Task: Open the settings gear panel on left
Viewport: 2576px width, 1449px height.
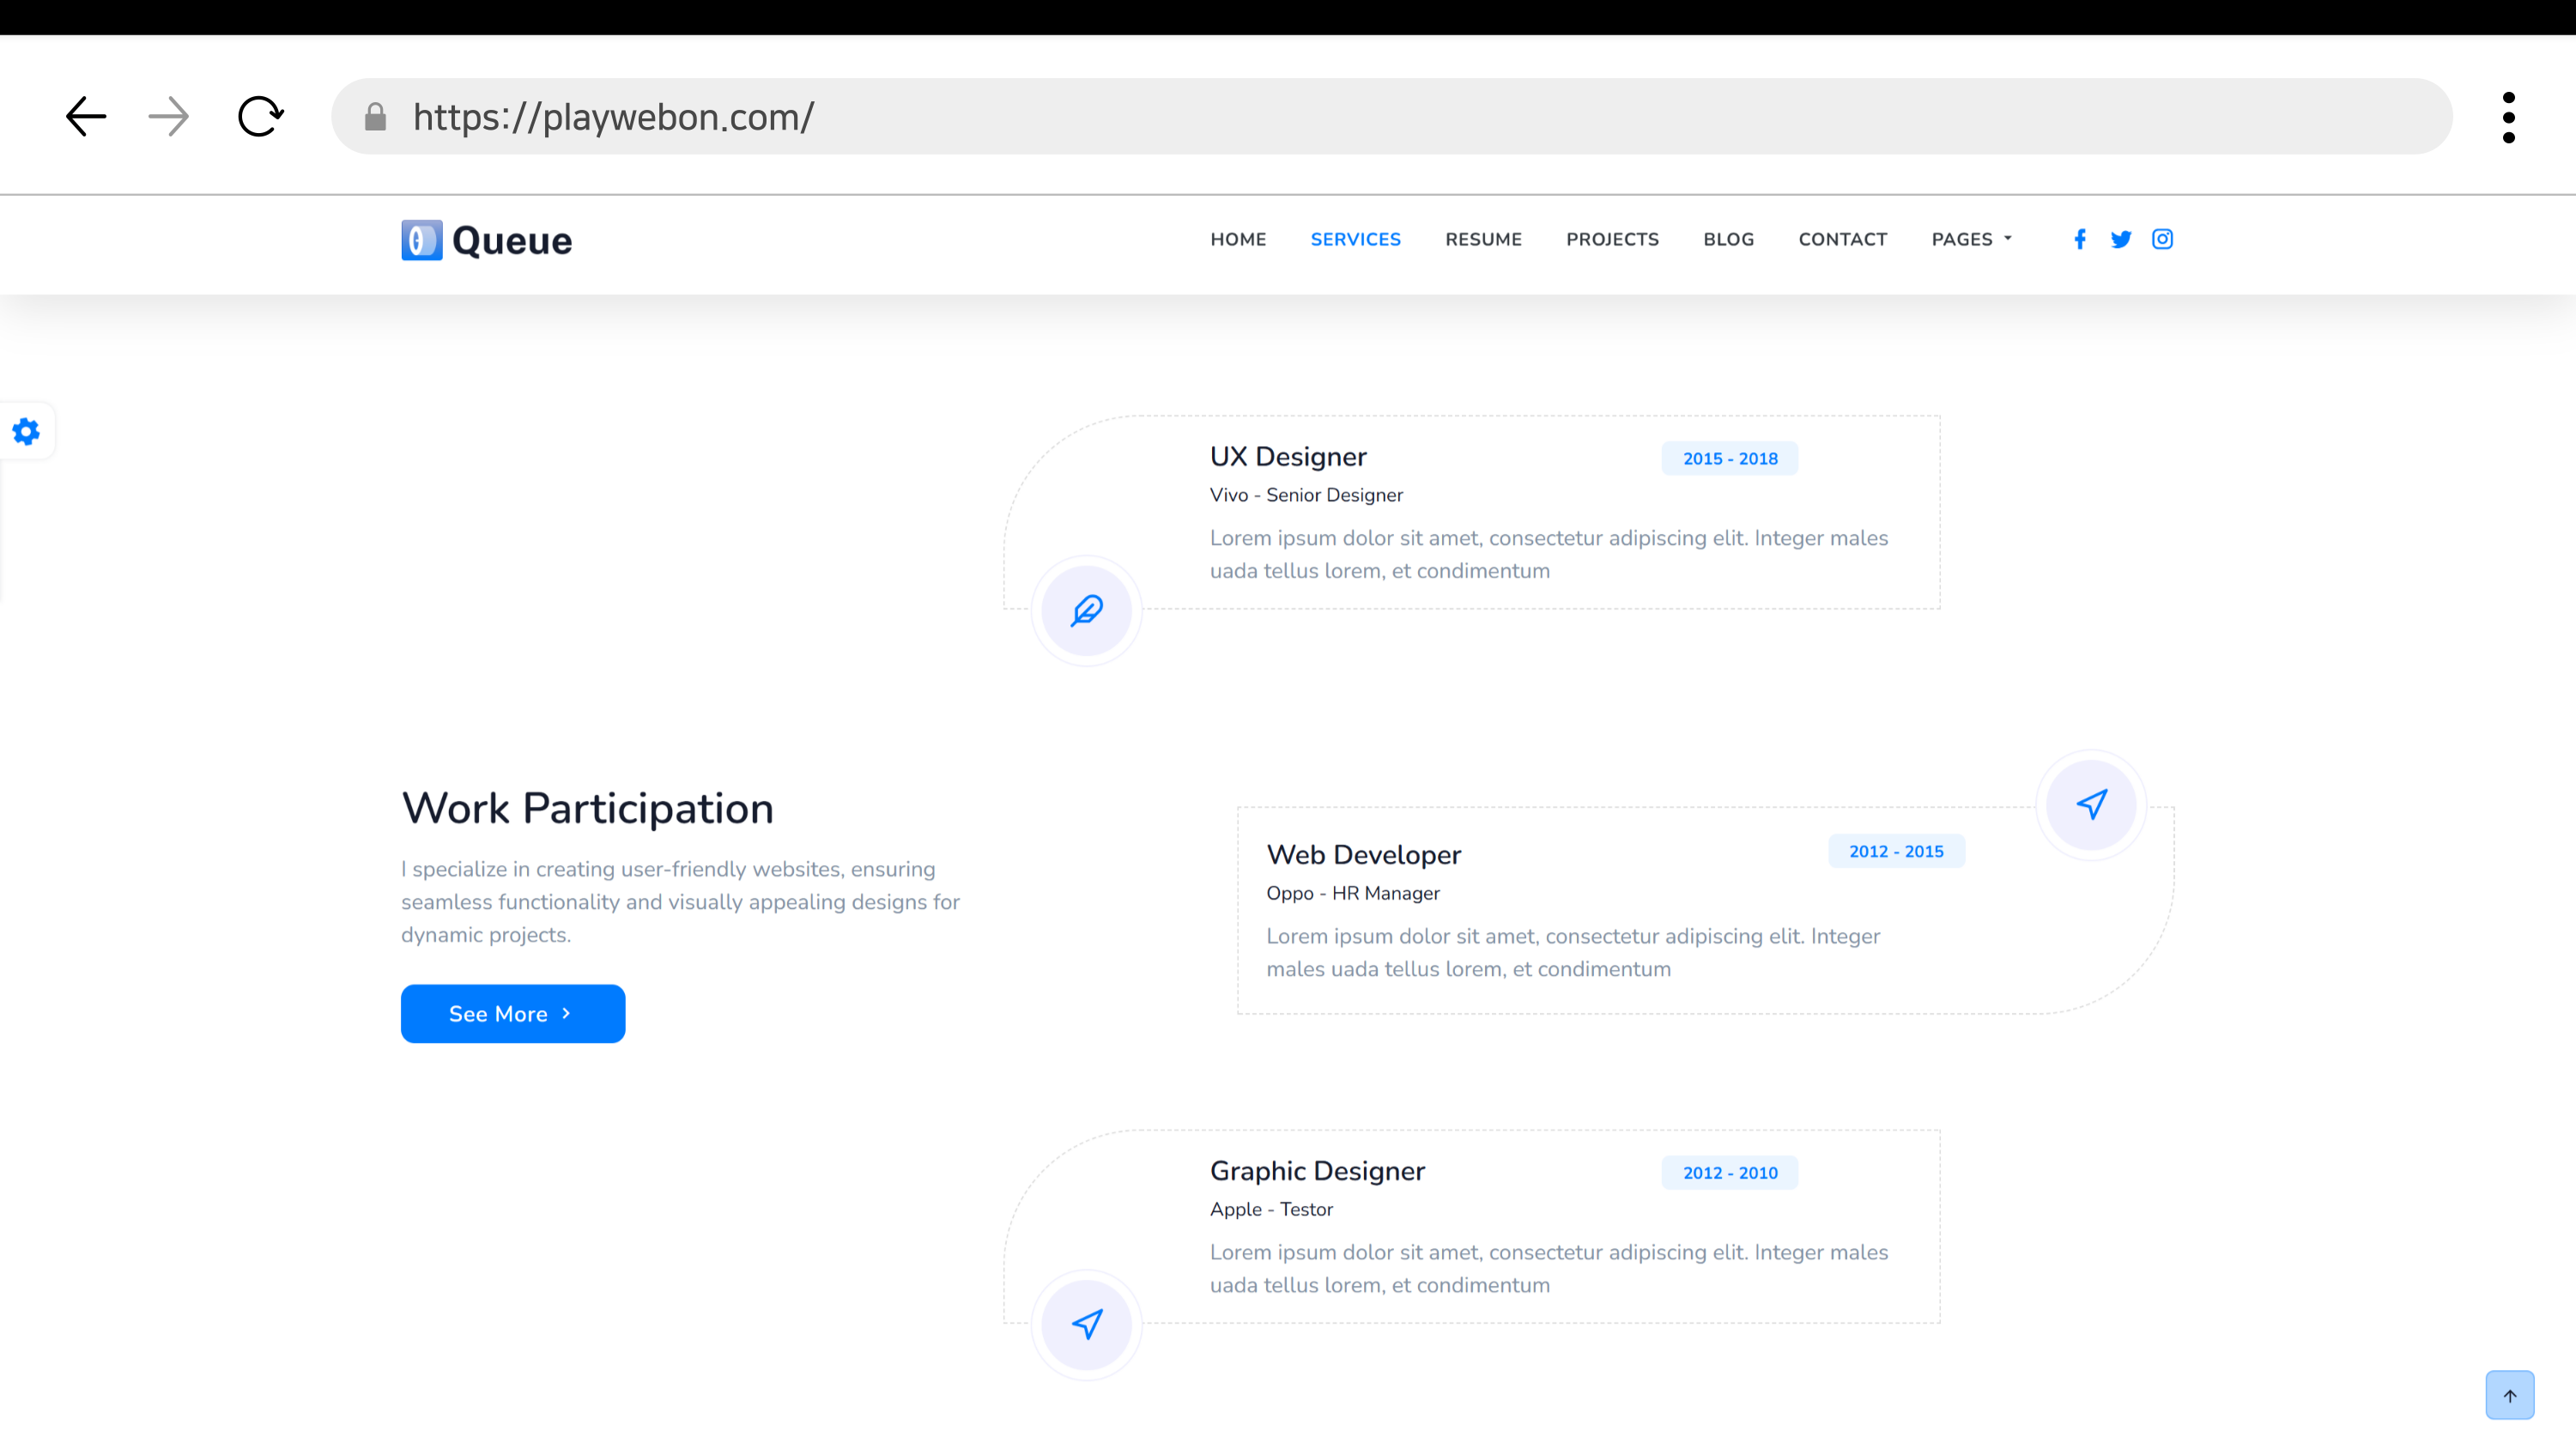Action: pyautogui.click(x=26, y=432)
